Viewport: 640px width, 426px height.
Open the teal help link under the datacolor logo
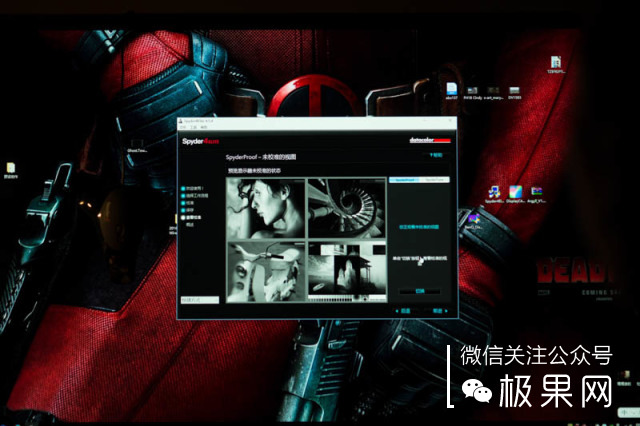(436, 155)
